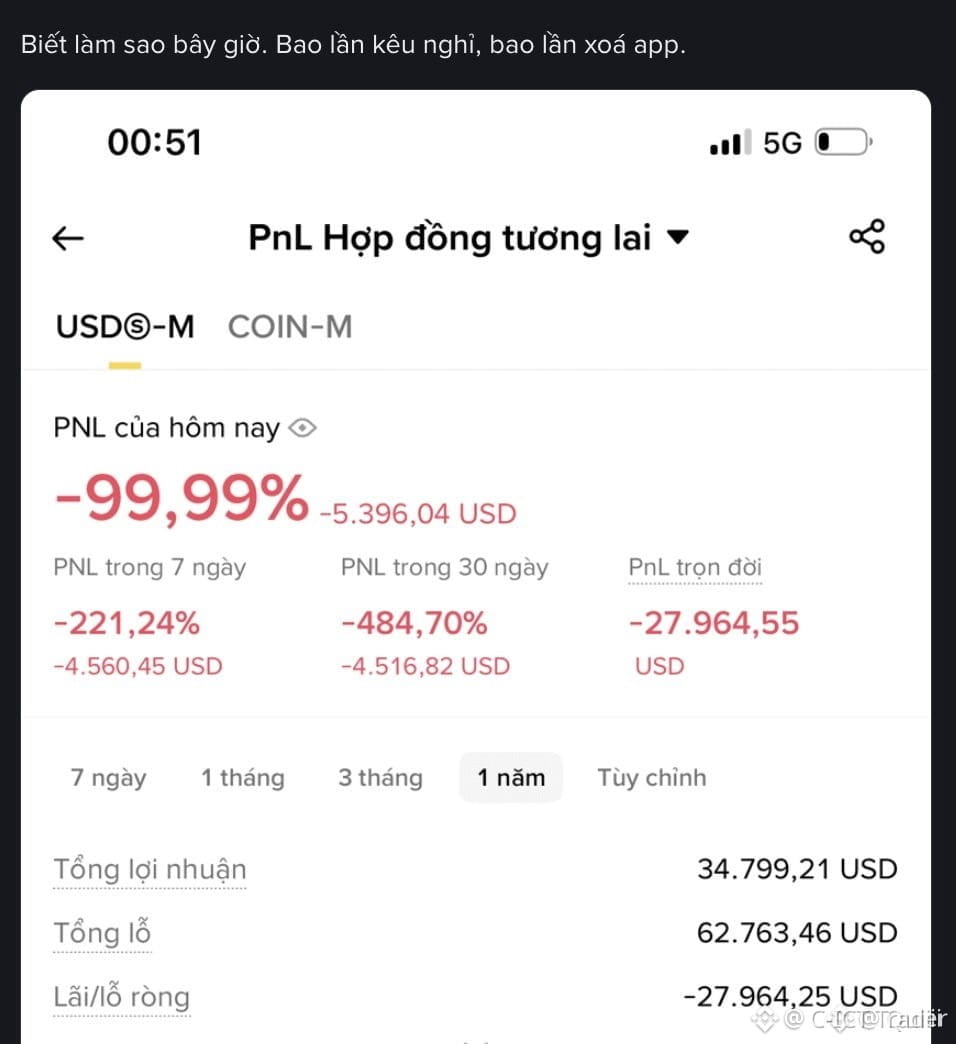
Task: Toggle PNL visibility eye icon
Action: [x=302, y=427]
